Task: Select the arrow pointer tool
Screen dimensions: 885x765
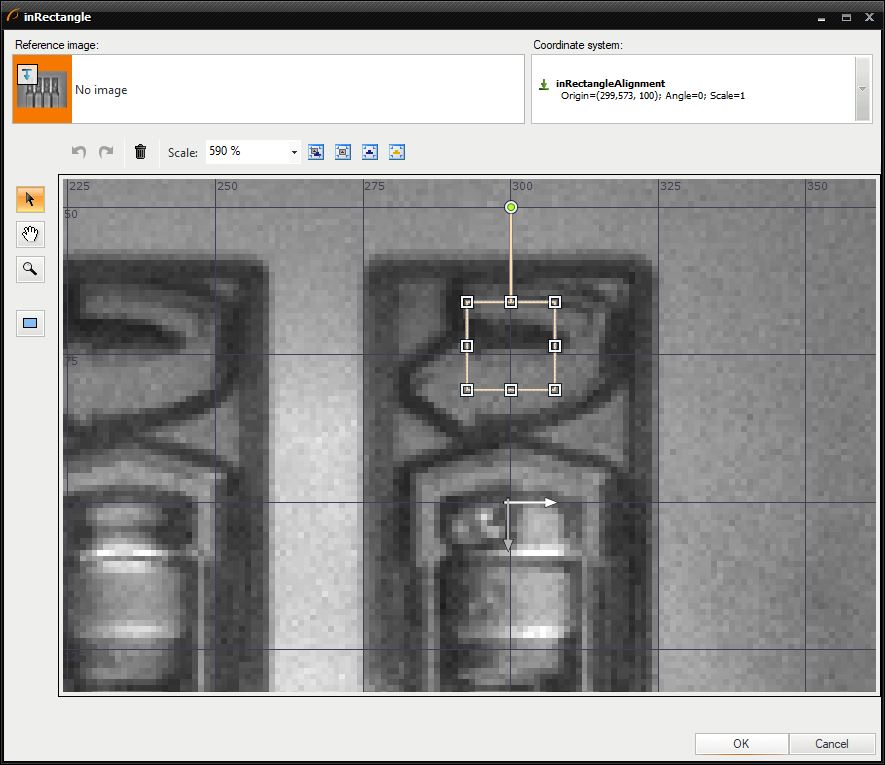Action: pyautogui.click(x=30, y=199)
